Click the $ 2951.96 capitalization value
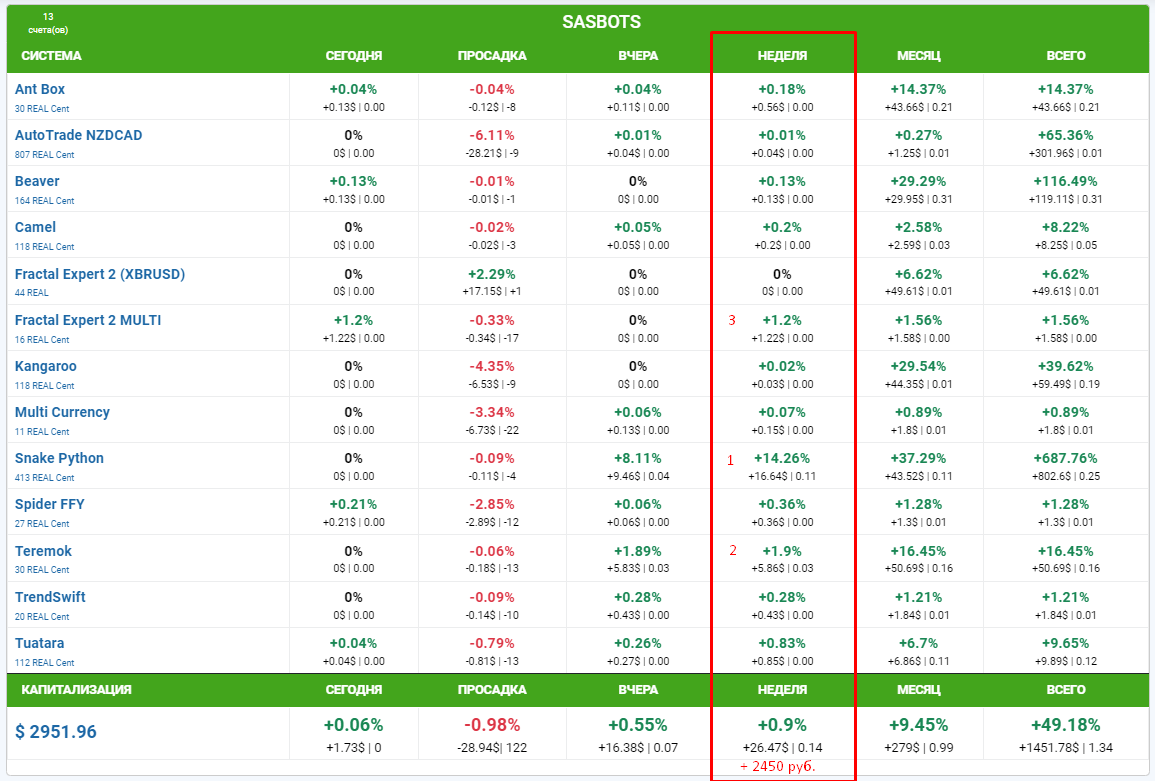1155x781 pixels. pyautogui.click(x=56, y=732)
